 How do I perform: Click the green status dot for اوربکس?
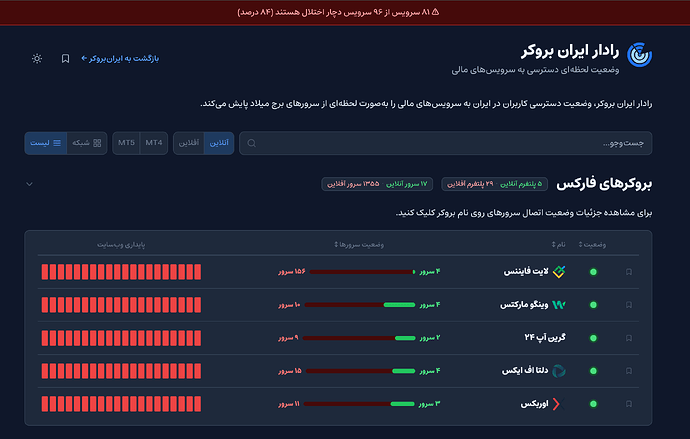[x=593, y=404]
